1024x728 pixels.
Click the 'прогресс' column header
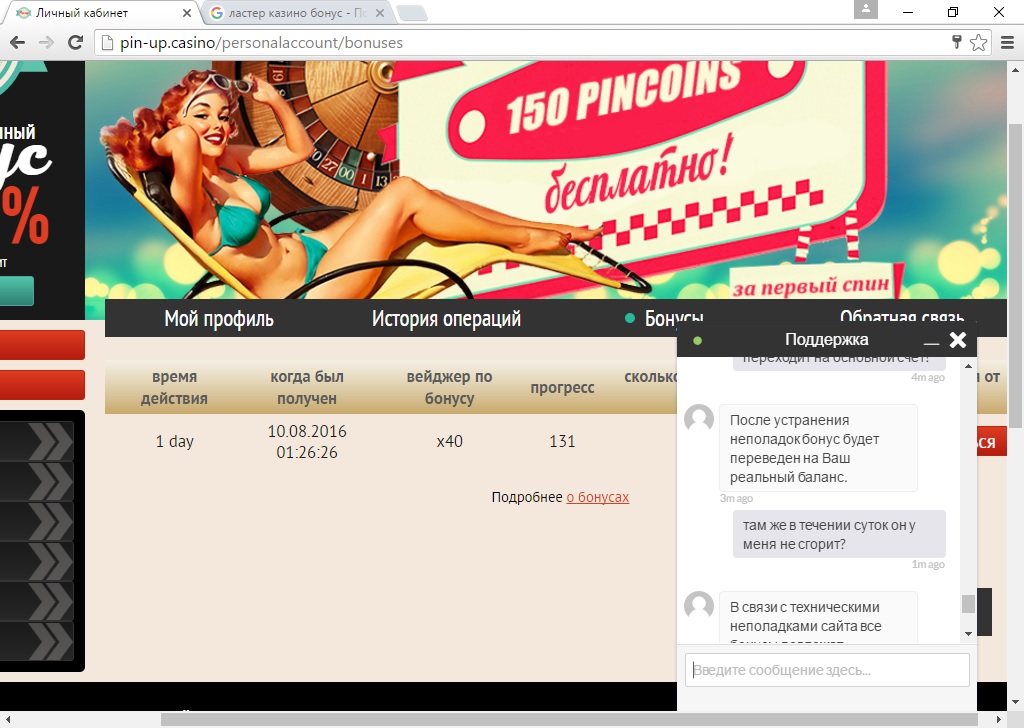tap(562, 387)
